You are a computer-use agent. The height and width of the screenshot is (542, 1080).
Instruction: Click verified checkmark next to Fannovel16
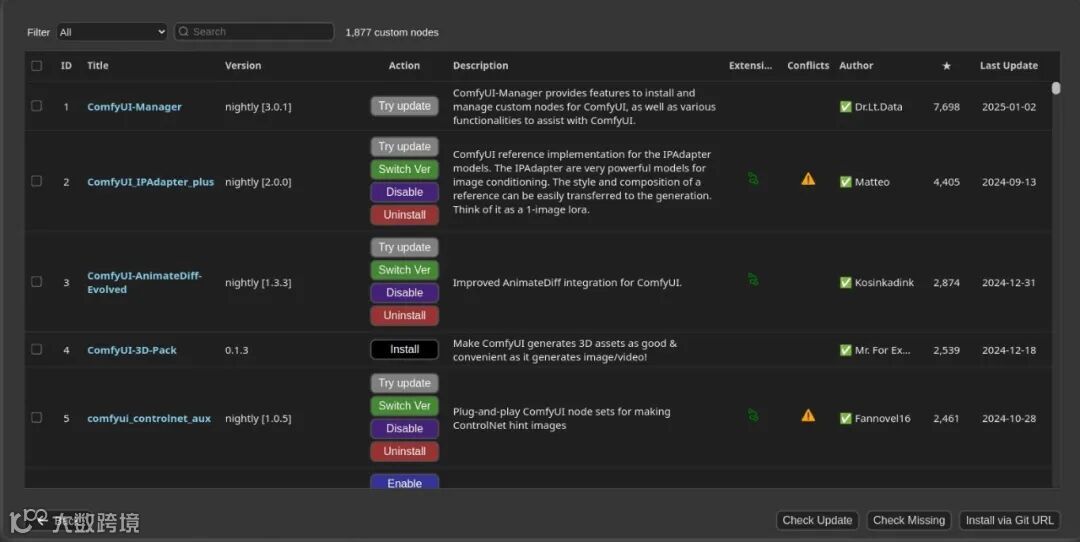(845, 418)
